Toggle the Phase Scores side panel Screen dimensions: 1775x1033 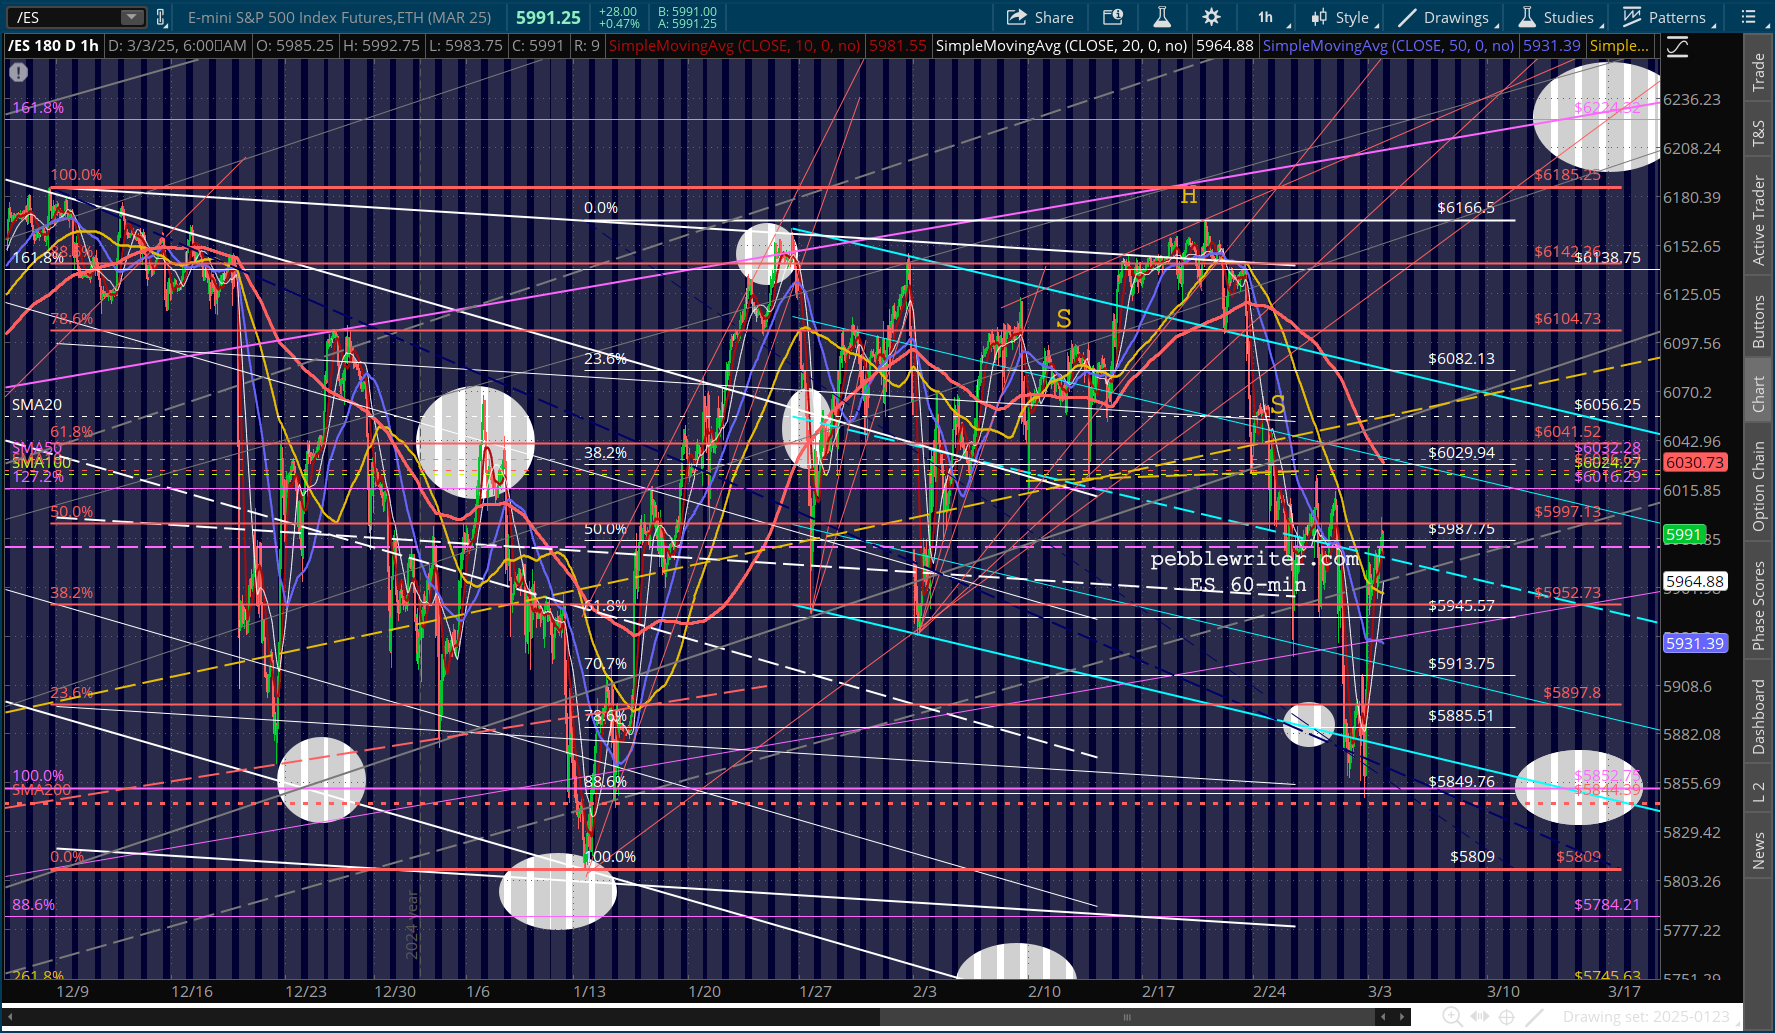click(x=1759, y=604)
